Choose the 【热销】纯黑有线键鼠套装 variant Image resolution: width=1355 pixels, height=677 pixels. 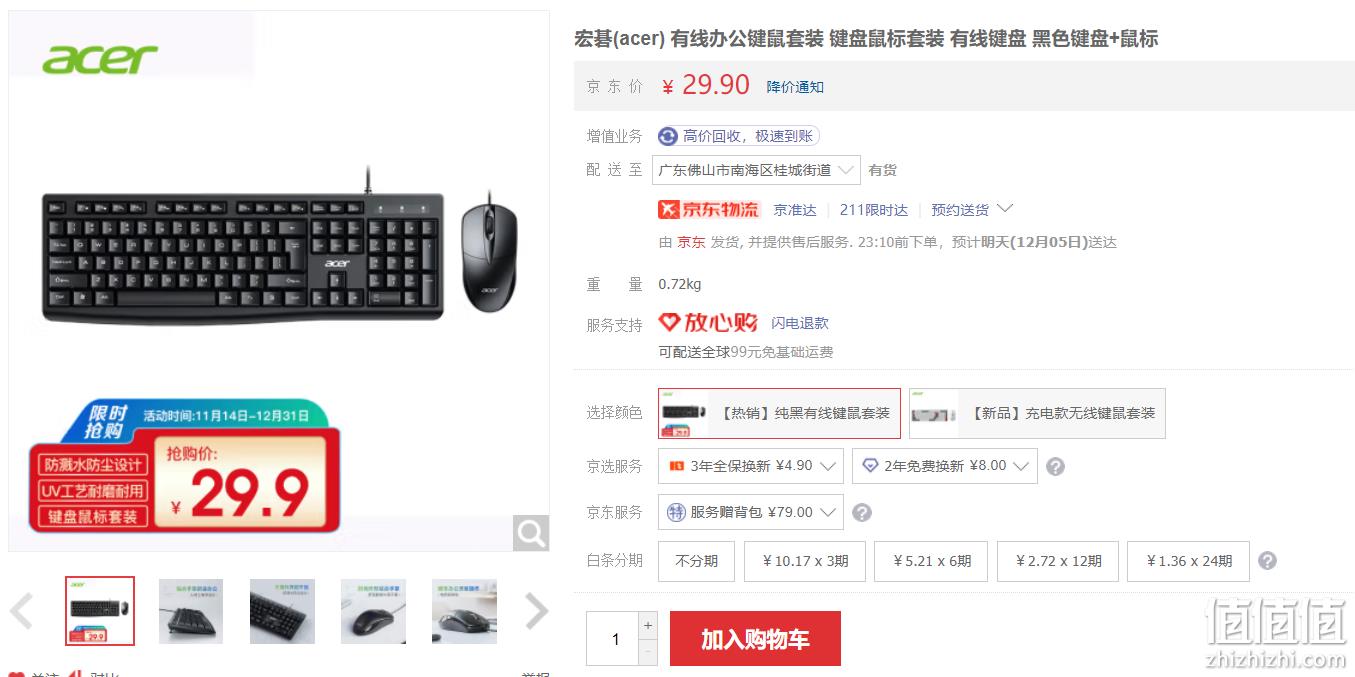click(779, 413)
